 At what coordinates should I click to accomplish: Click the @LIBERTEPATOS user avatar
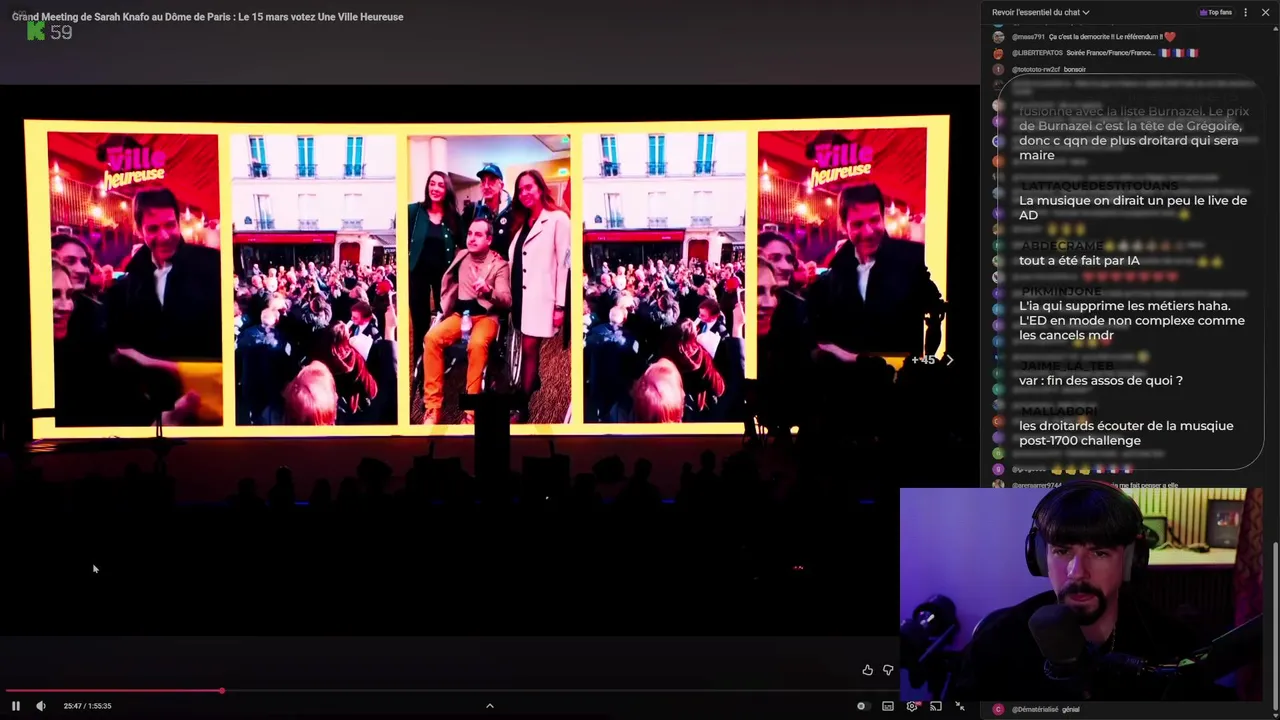[998, 53]
